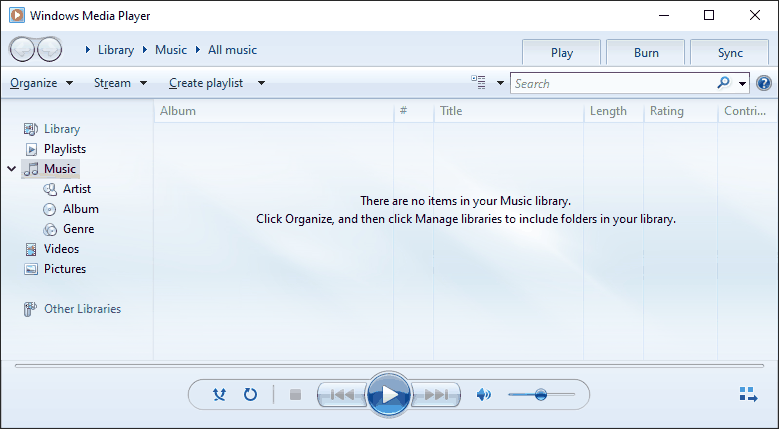Collapse the Music tree node
This screenshot has height=429, width=779.
[x=12, y=169]
